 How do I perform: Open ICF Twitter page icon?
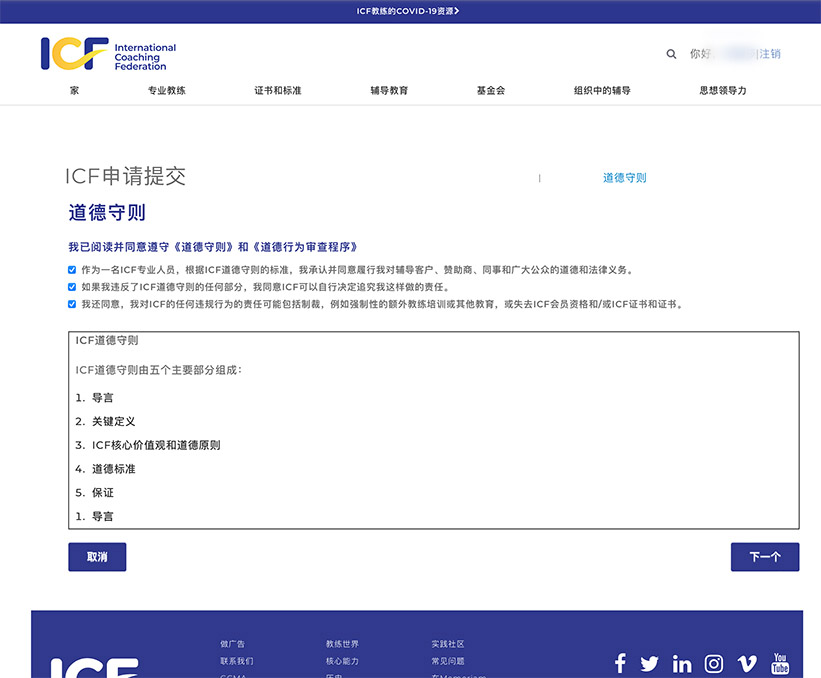click(x=650, y=663)
